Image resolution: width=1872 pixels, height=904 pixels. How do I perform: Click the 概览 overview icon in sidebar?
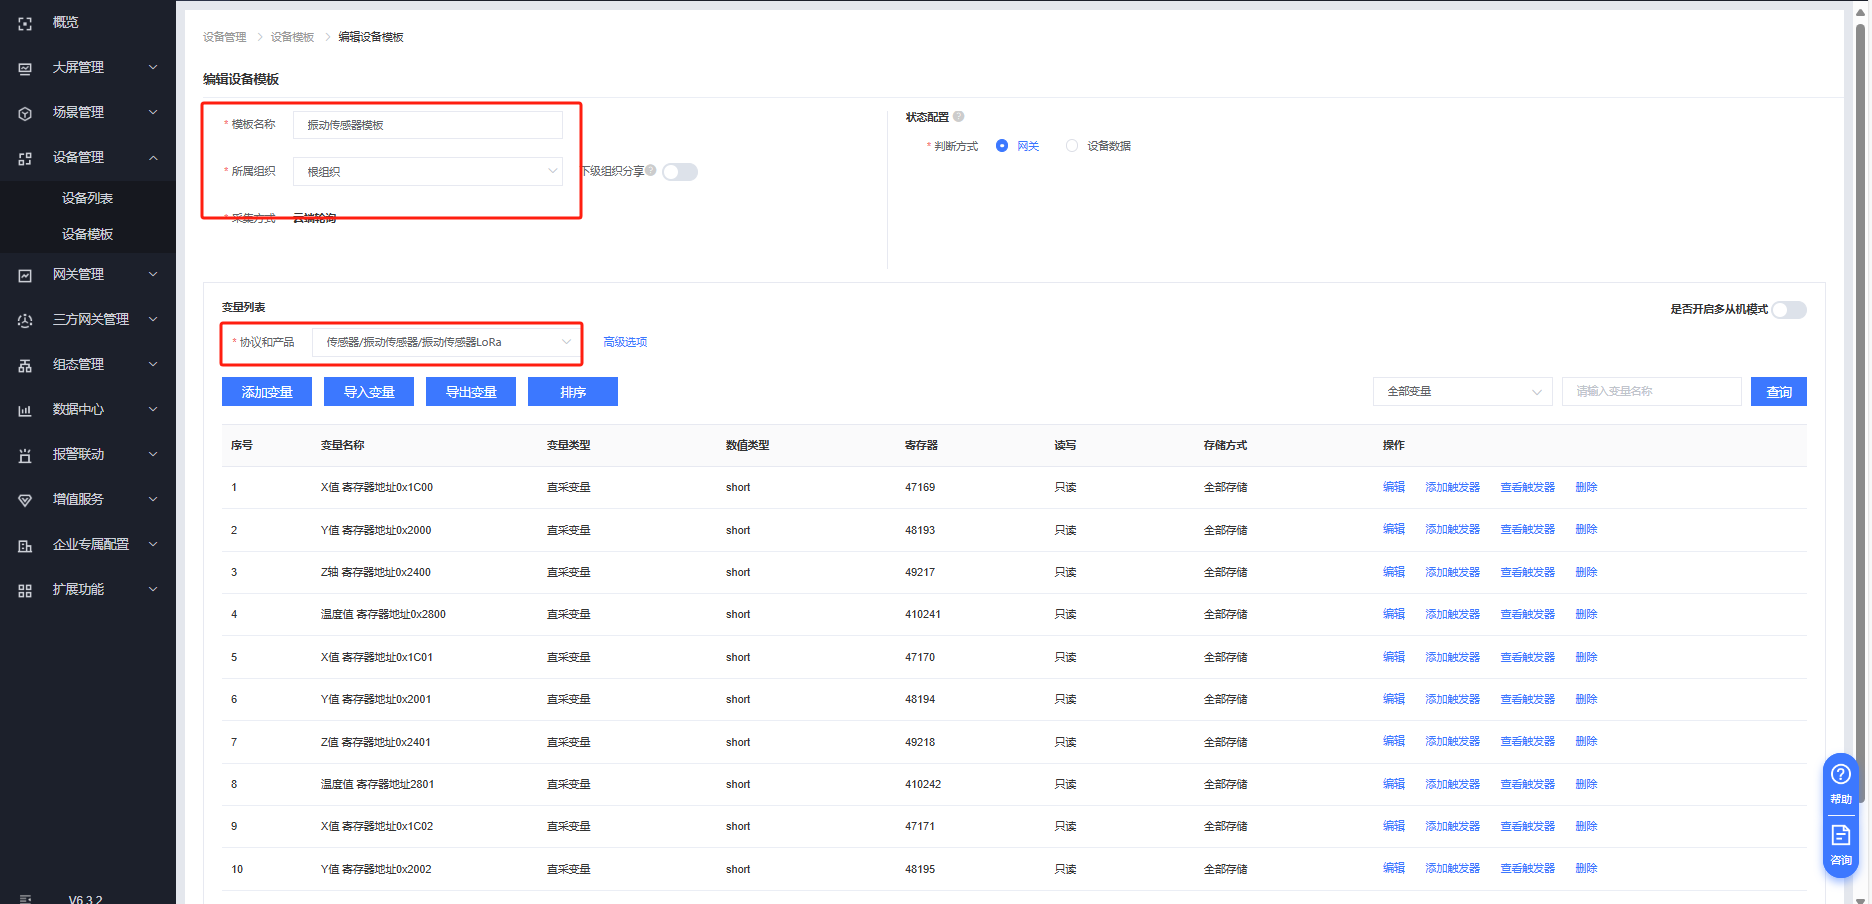coord(25,23)
